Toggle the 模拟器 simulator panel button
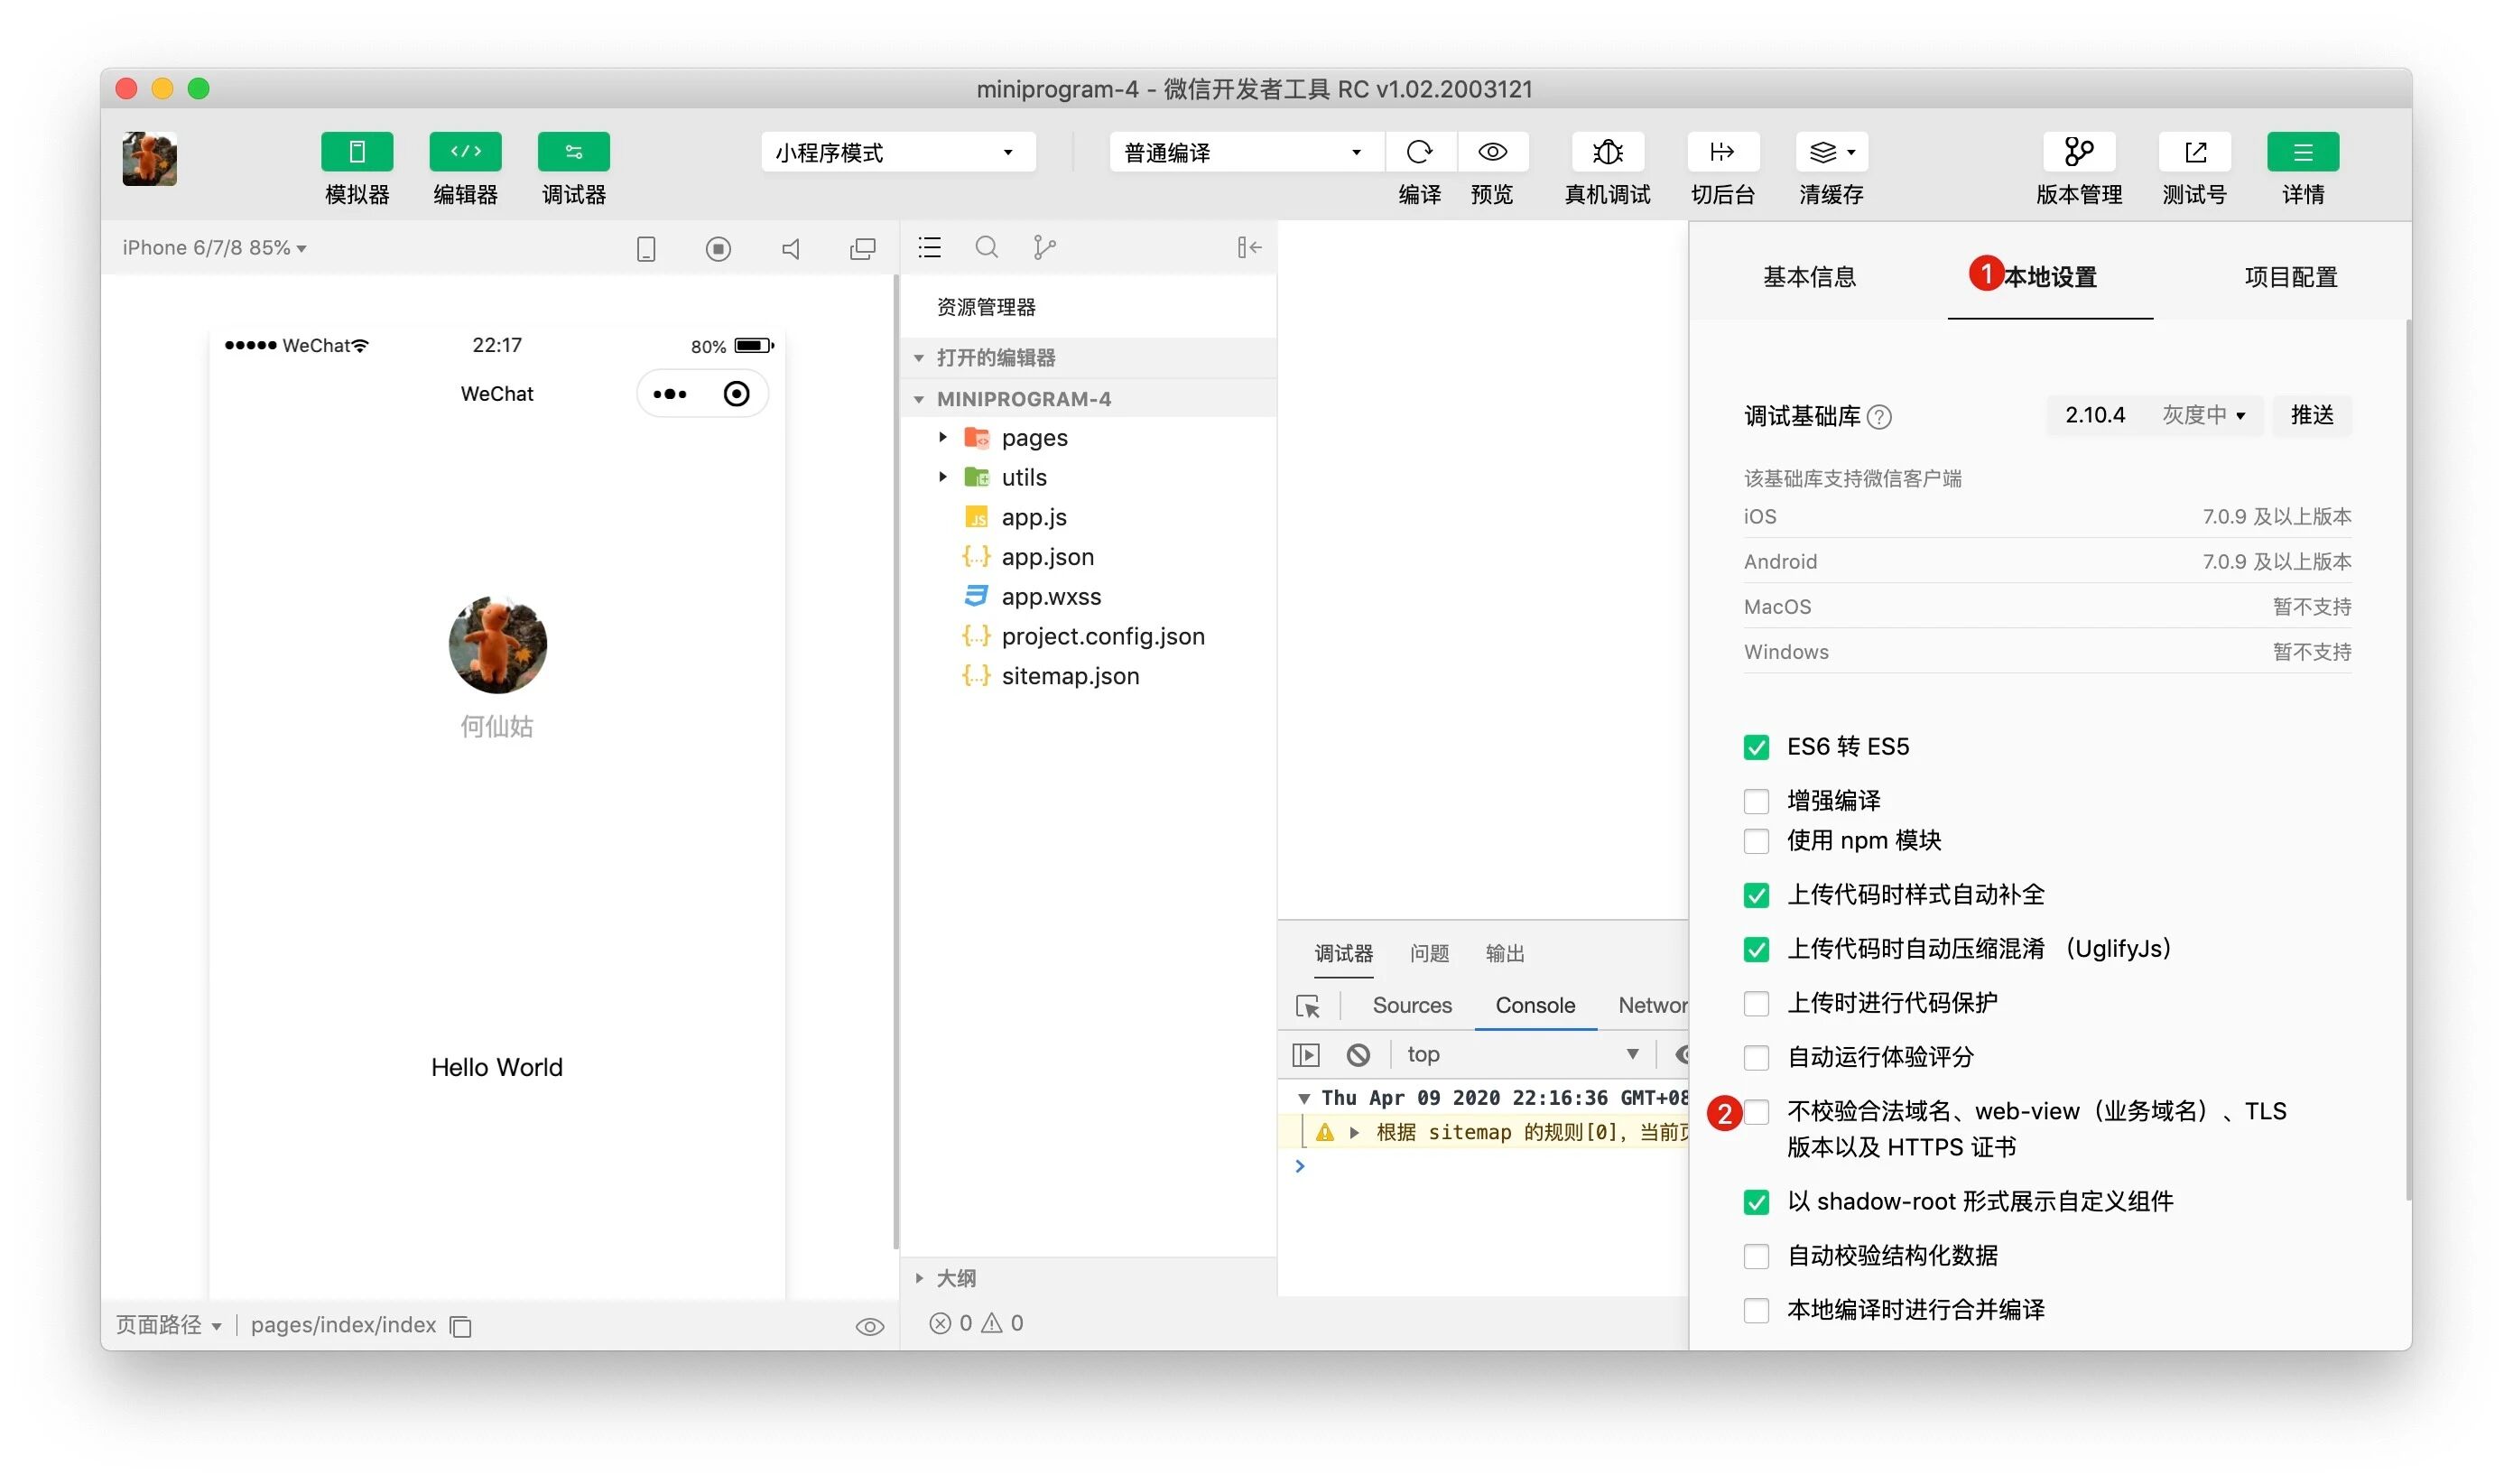Viewport: 2513px width, 1484px height. 357,152
